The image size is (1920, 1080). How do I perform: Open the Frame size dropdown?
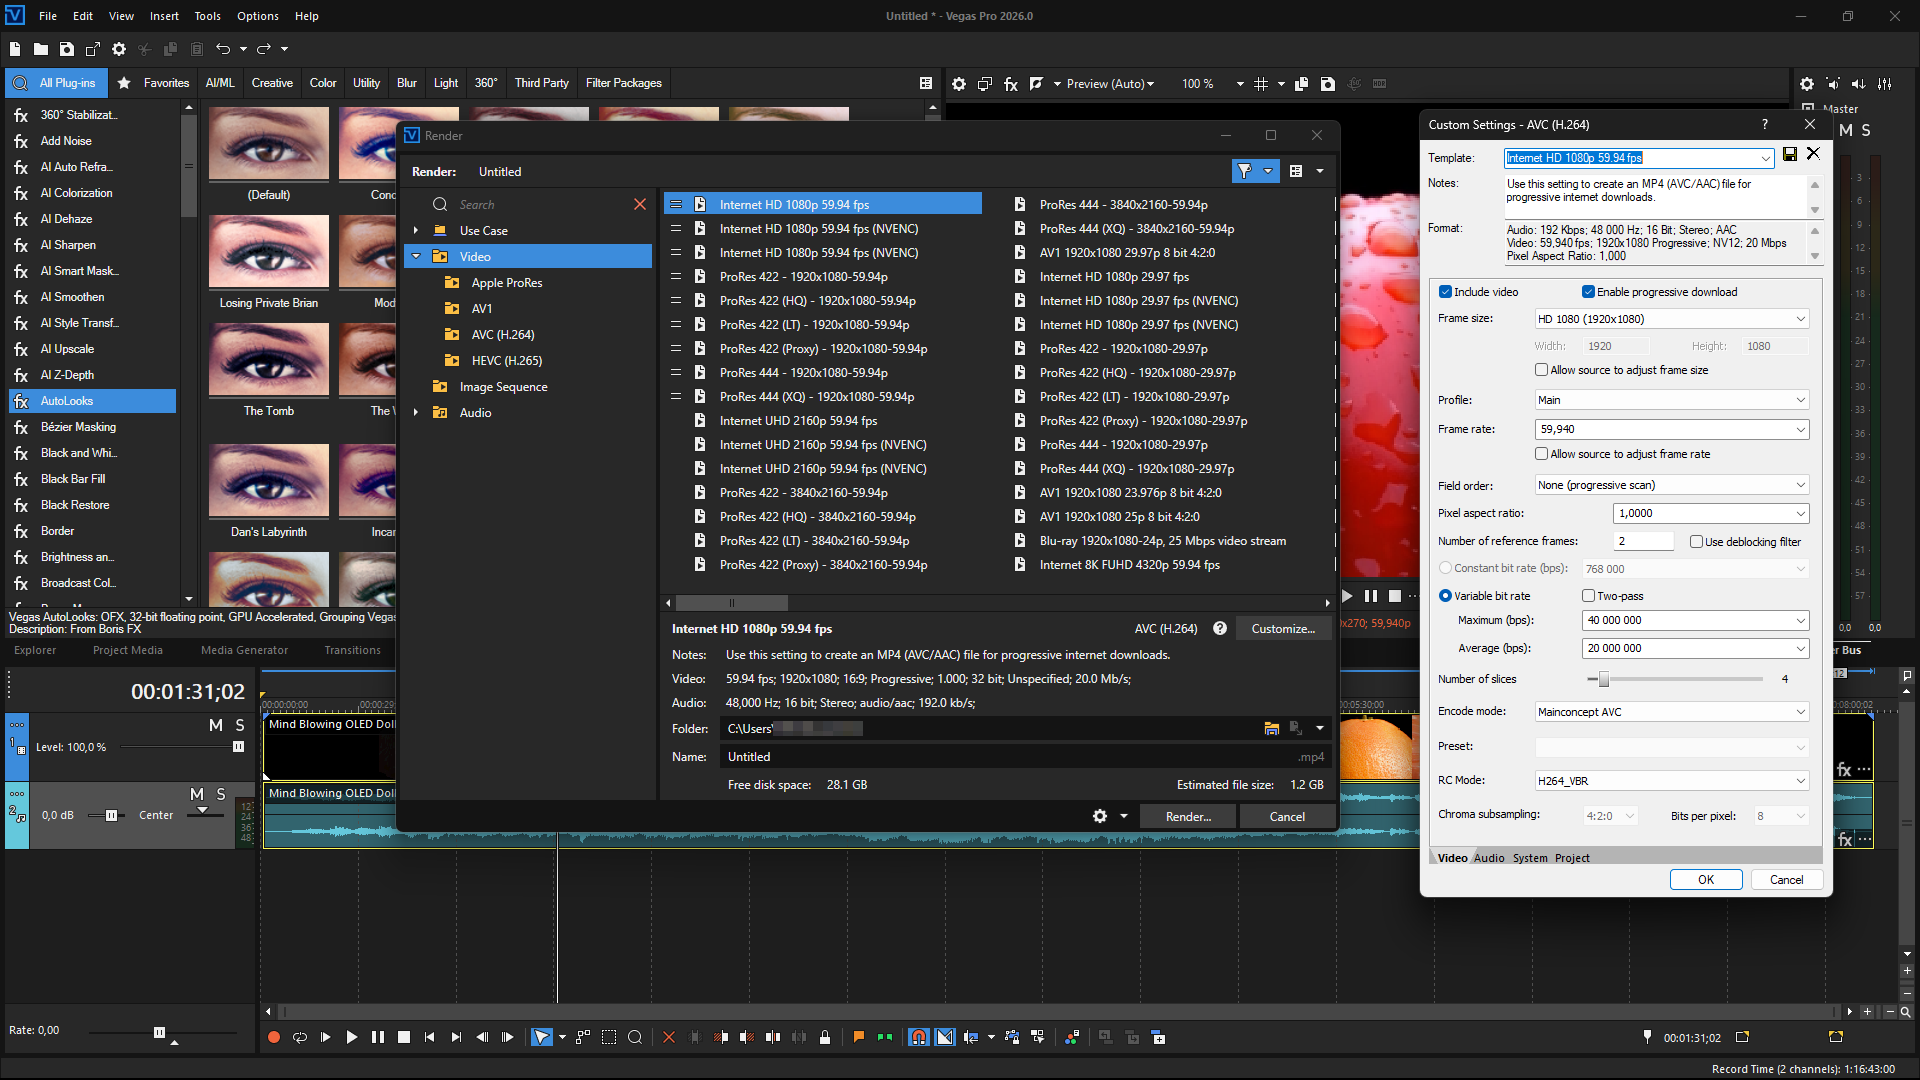pyautogui.click(x=1672, y=319)
